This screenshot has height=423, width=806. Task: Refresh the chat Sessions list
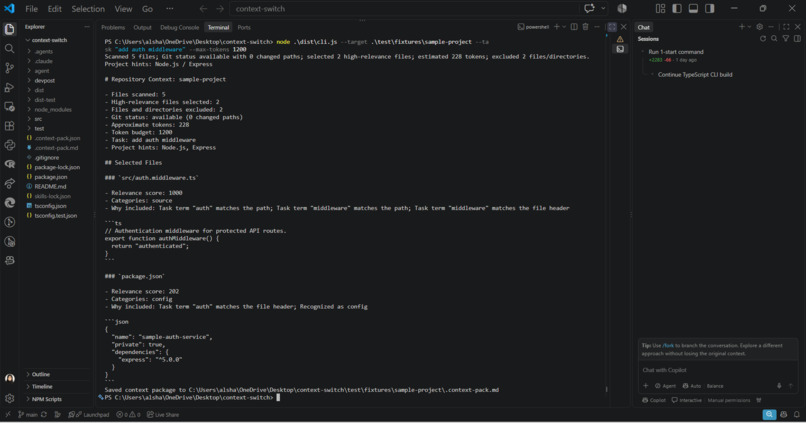(763, 39)
